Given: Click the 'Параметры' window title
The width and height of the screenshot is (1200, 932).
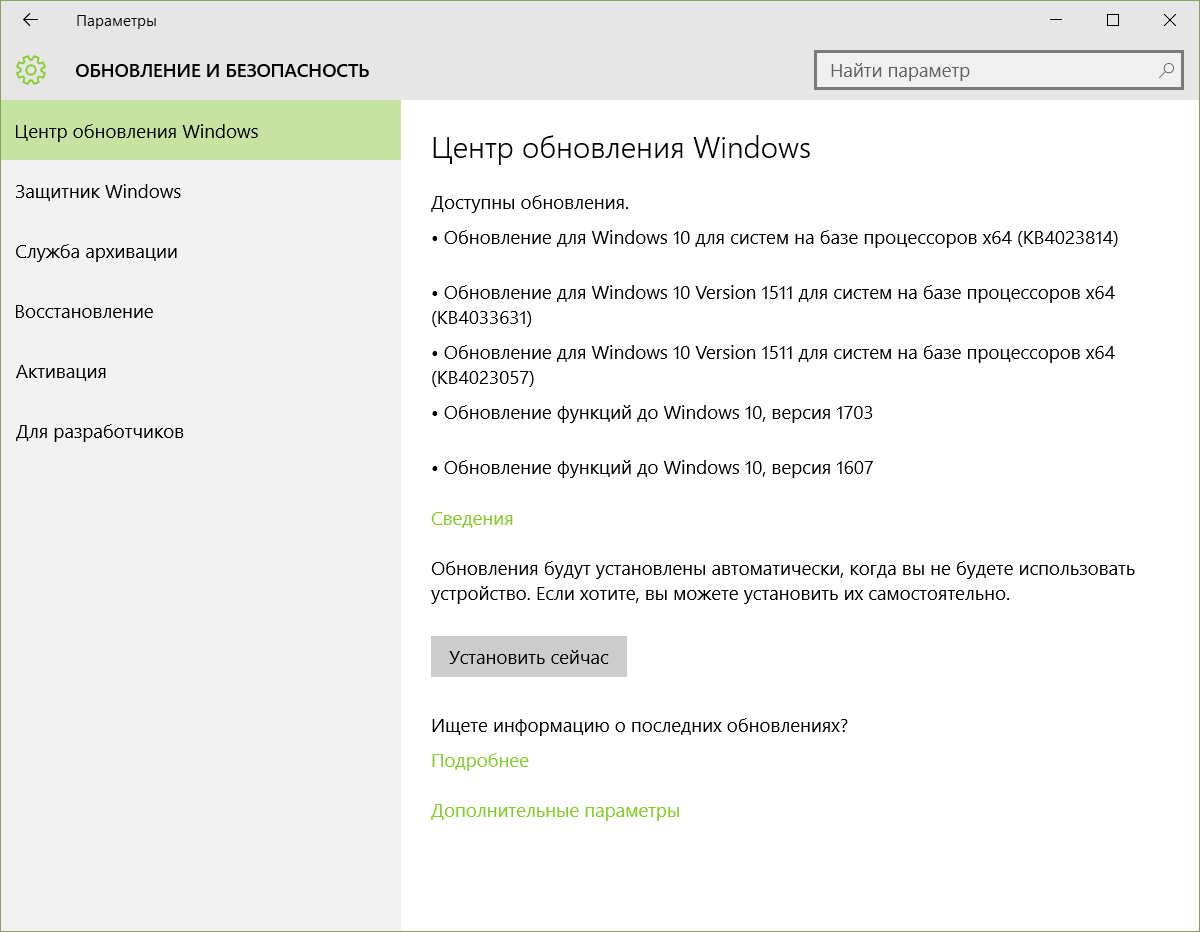Looking at the screenshot, I should click(x=116, y=21).
